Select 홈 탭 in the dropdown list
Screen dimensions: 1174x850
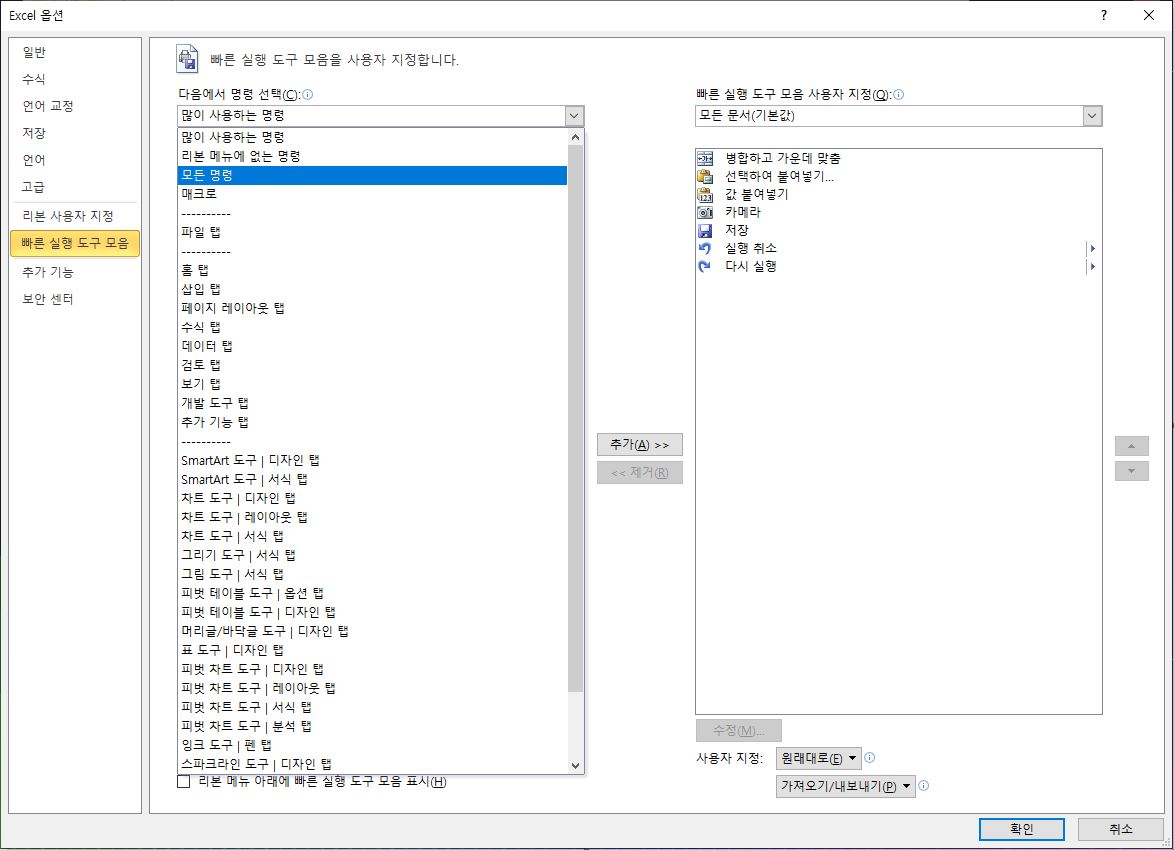pyautogui.click(x=372, y=270)
